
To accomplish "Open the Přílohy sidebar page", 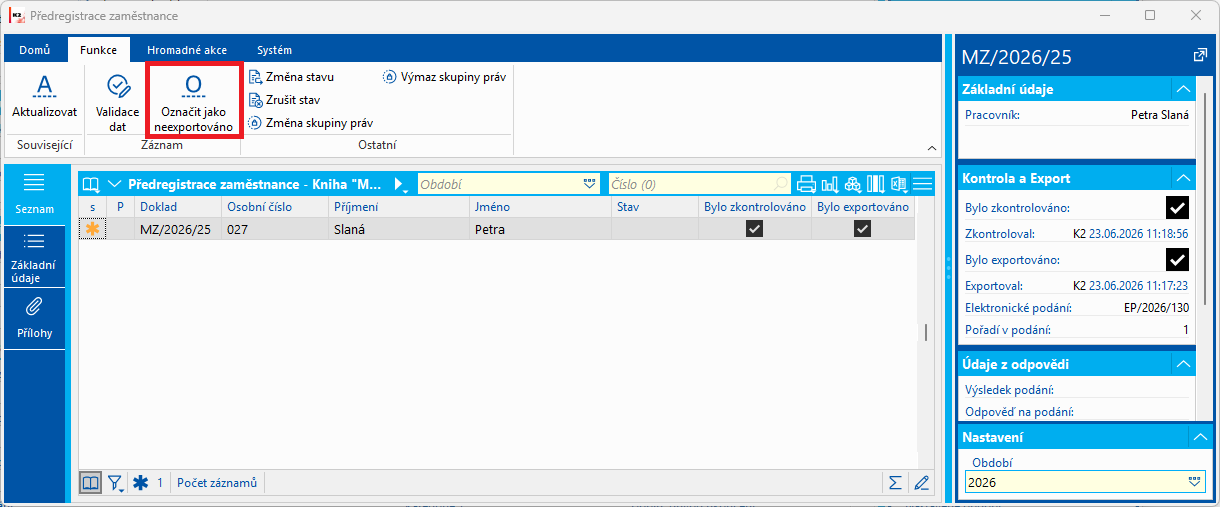I will point(35,318).
